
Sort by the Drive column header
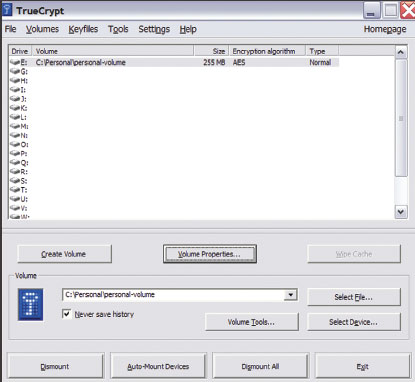(x=20, y=51)
